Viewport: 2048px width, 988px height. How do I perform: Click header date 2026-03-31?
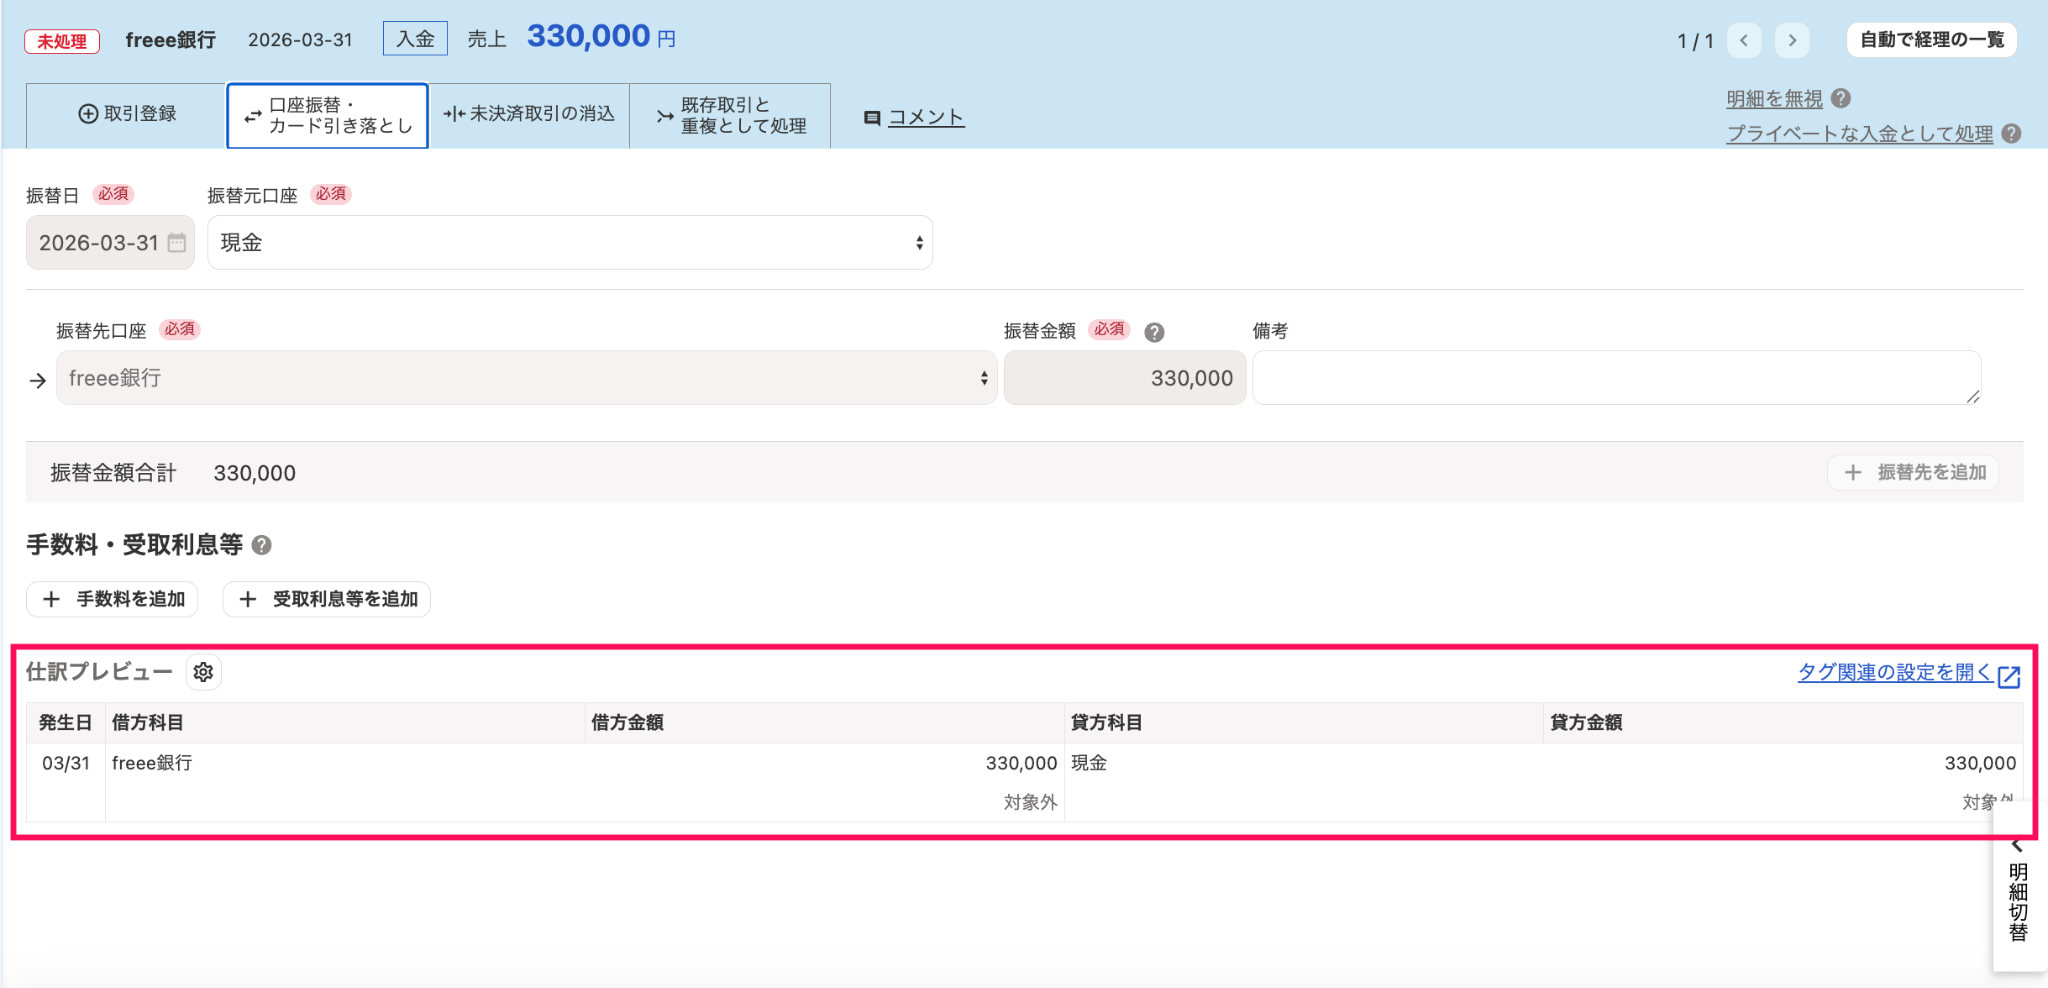tap(300, 40)
